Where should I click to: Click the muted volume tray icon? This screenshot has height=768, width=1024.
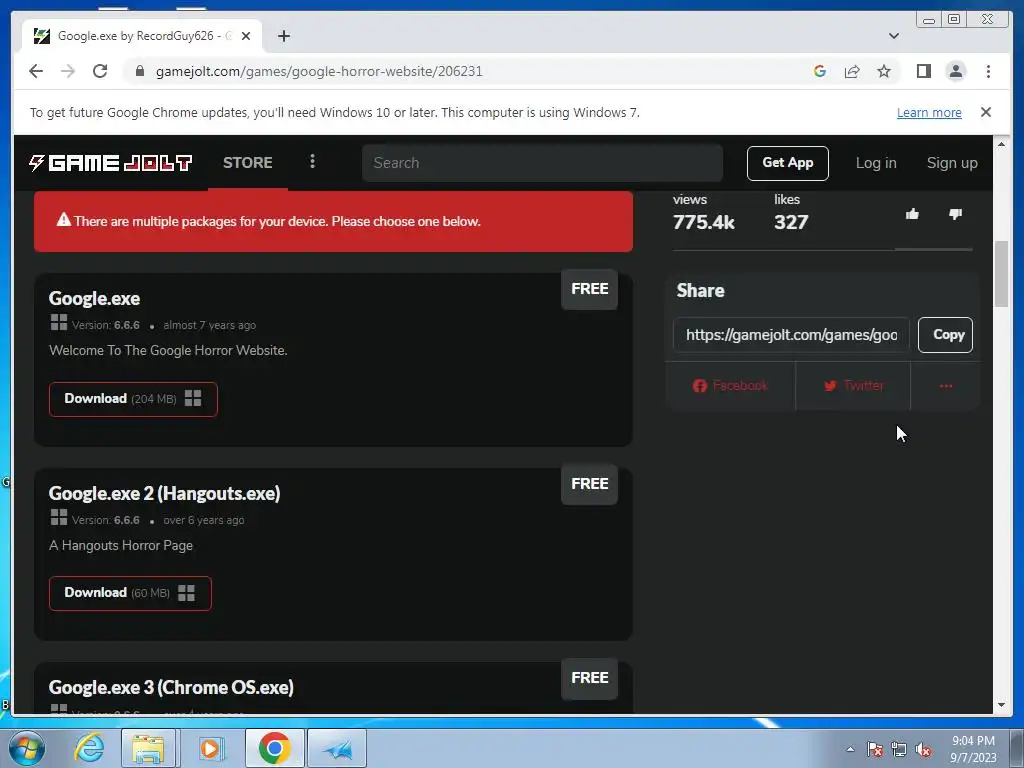[x=923, y=749]
